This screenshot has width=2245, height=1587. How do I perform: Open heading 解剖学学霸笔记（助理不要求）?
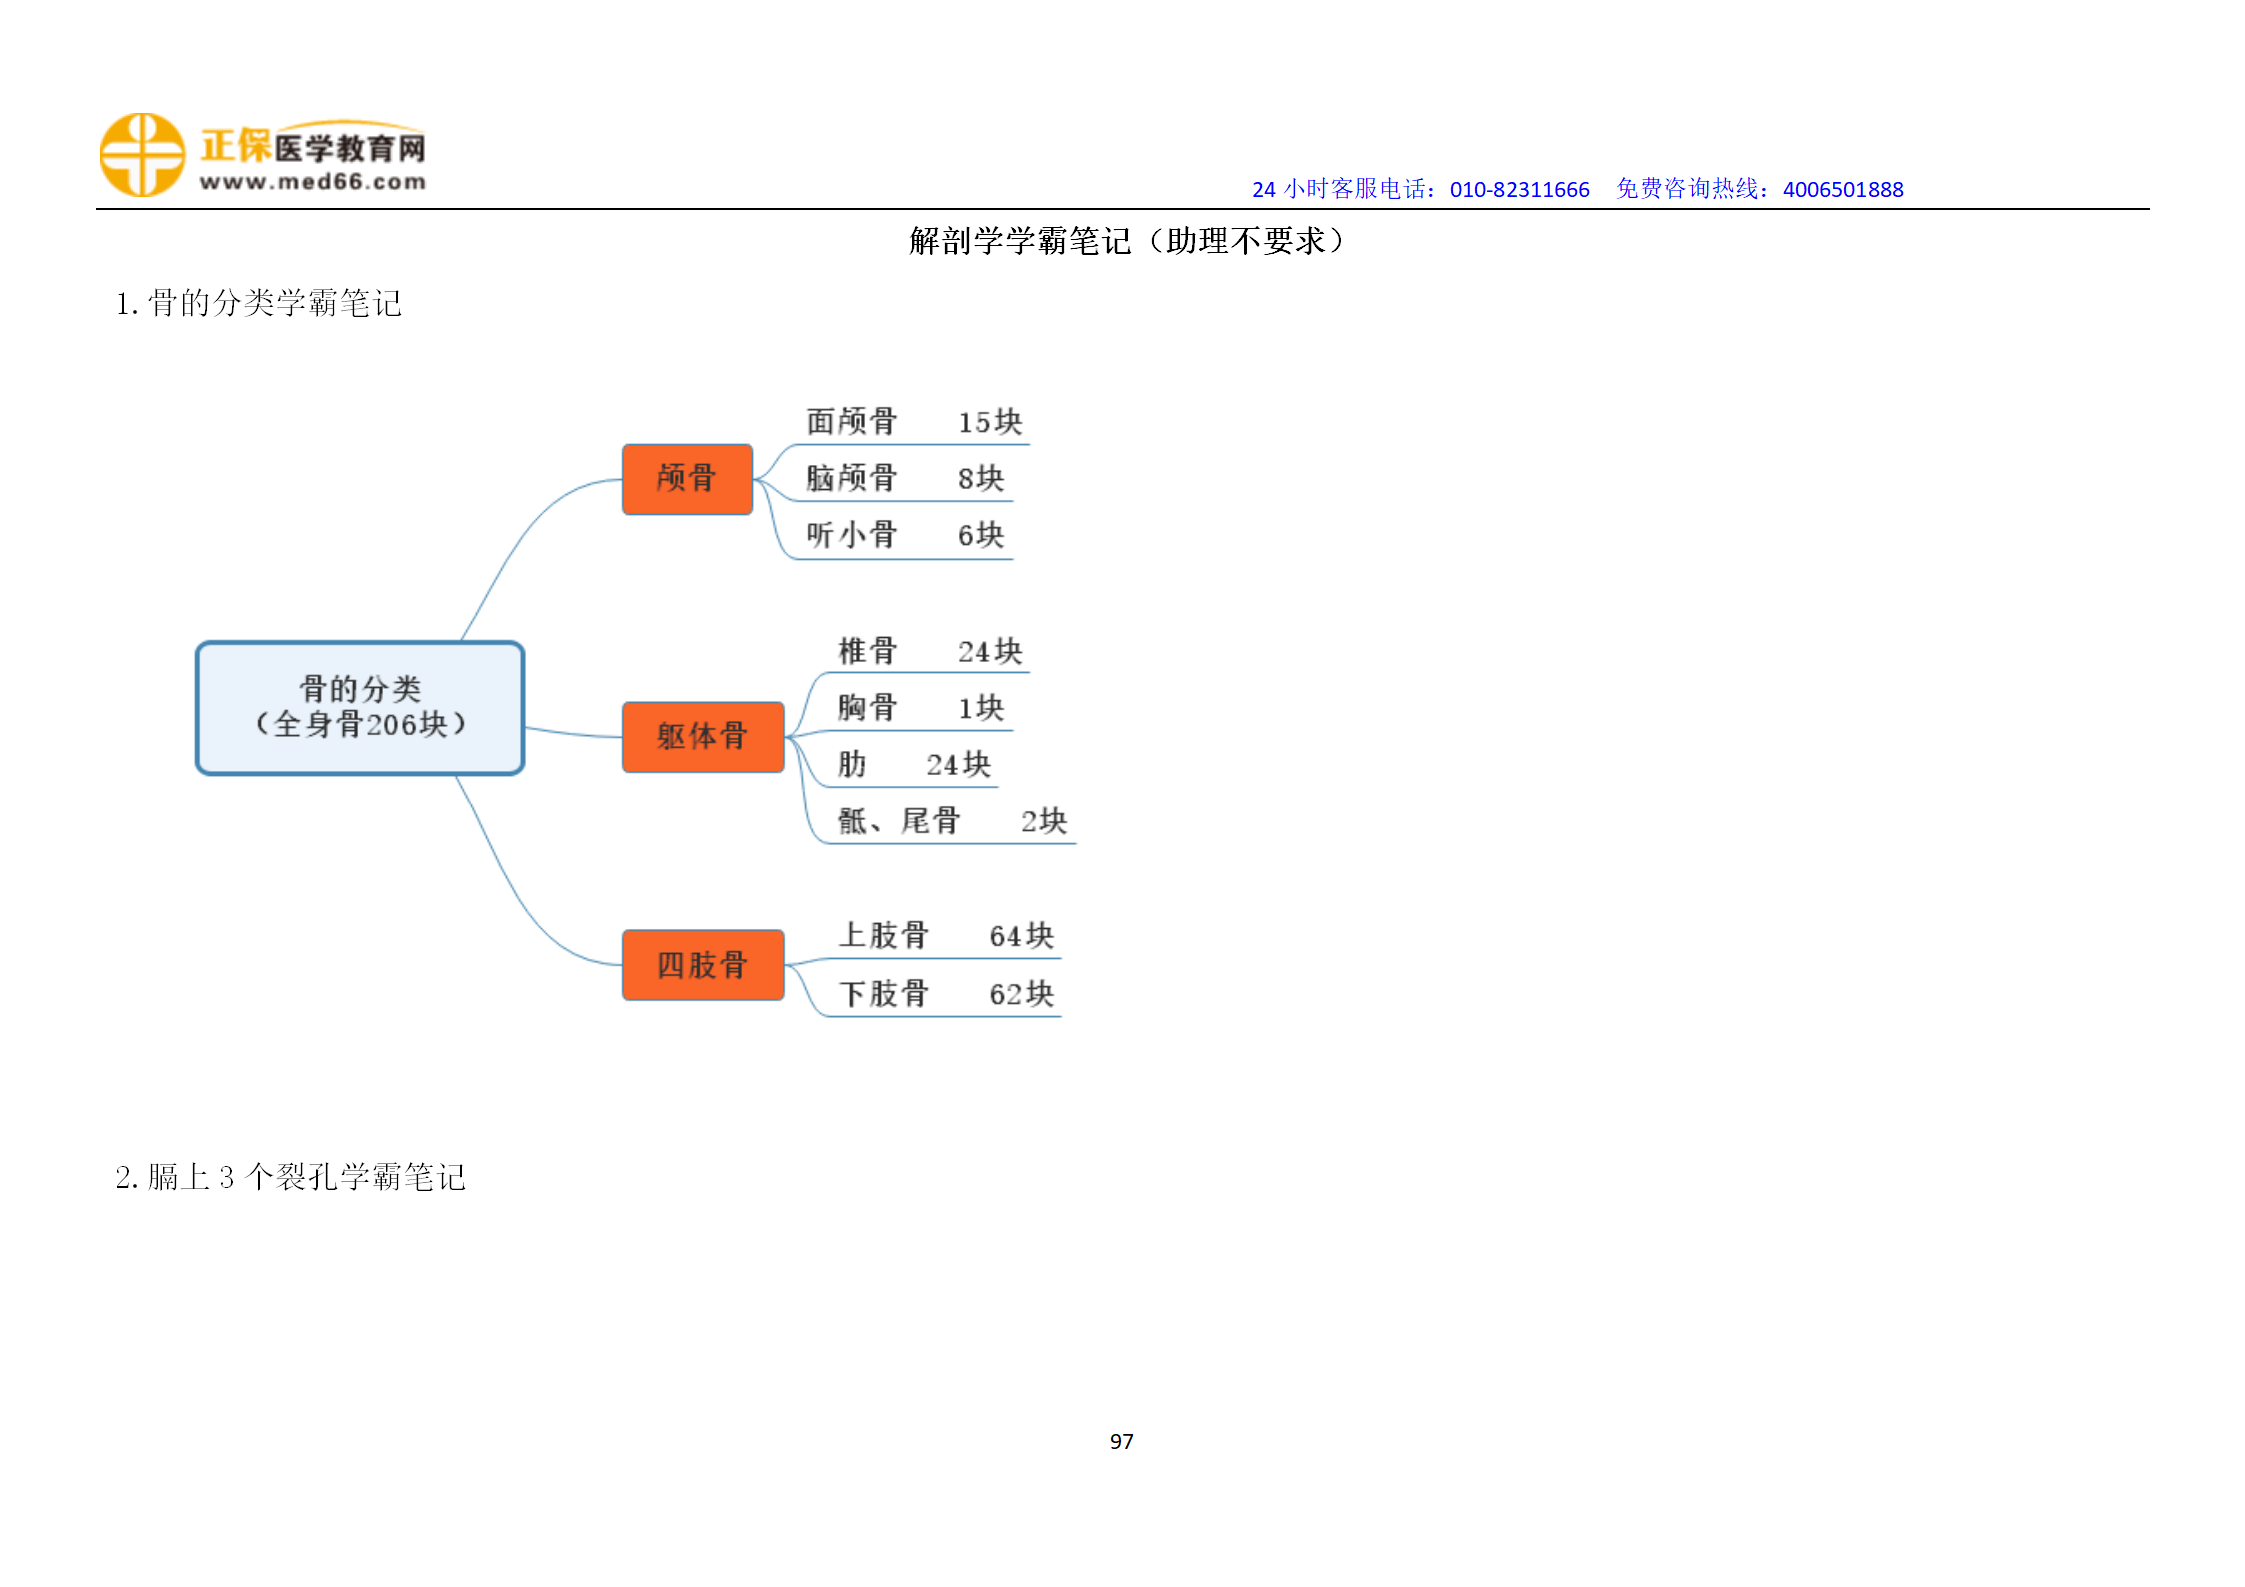click(x=1124, y=240)
